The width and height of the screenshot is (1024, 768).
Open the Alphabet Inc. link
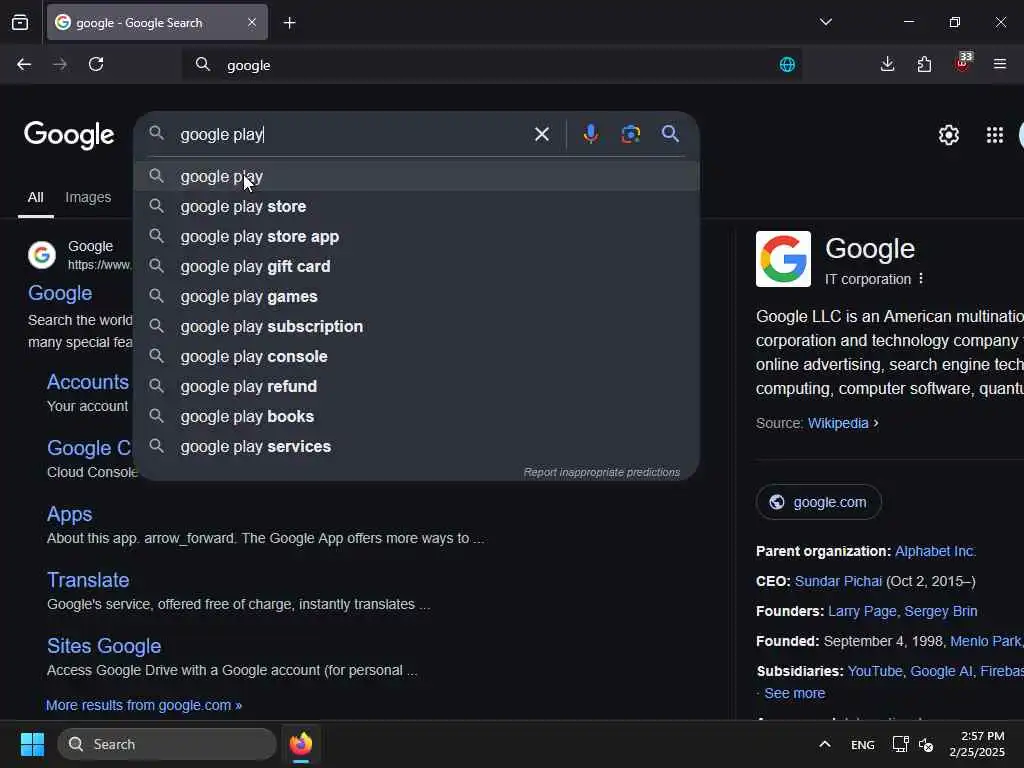click(x=935, y=551)
